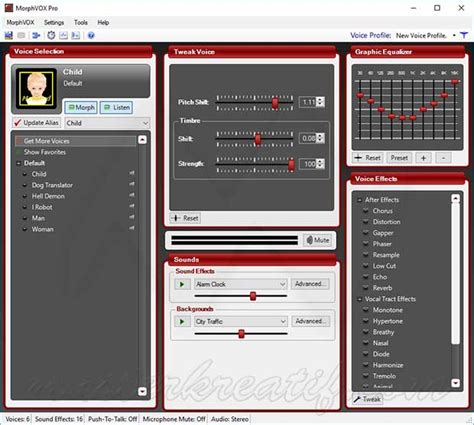The image size is (474, 425).
Task: Open the MorphVOX menu
Action: tap(20, 23)
